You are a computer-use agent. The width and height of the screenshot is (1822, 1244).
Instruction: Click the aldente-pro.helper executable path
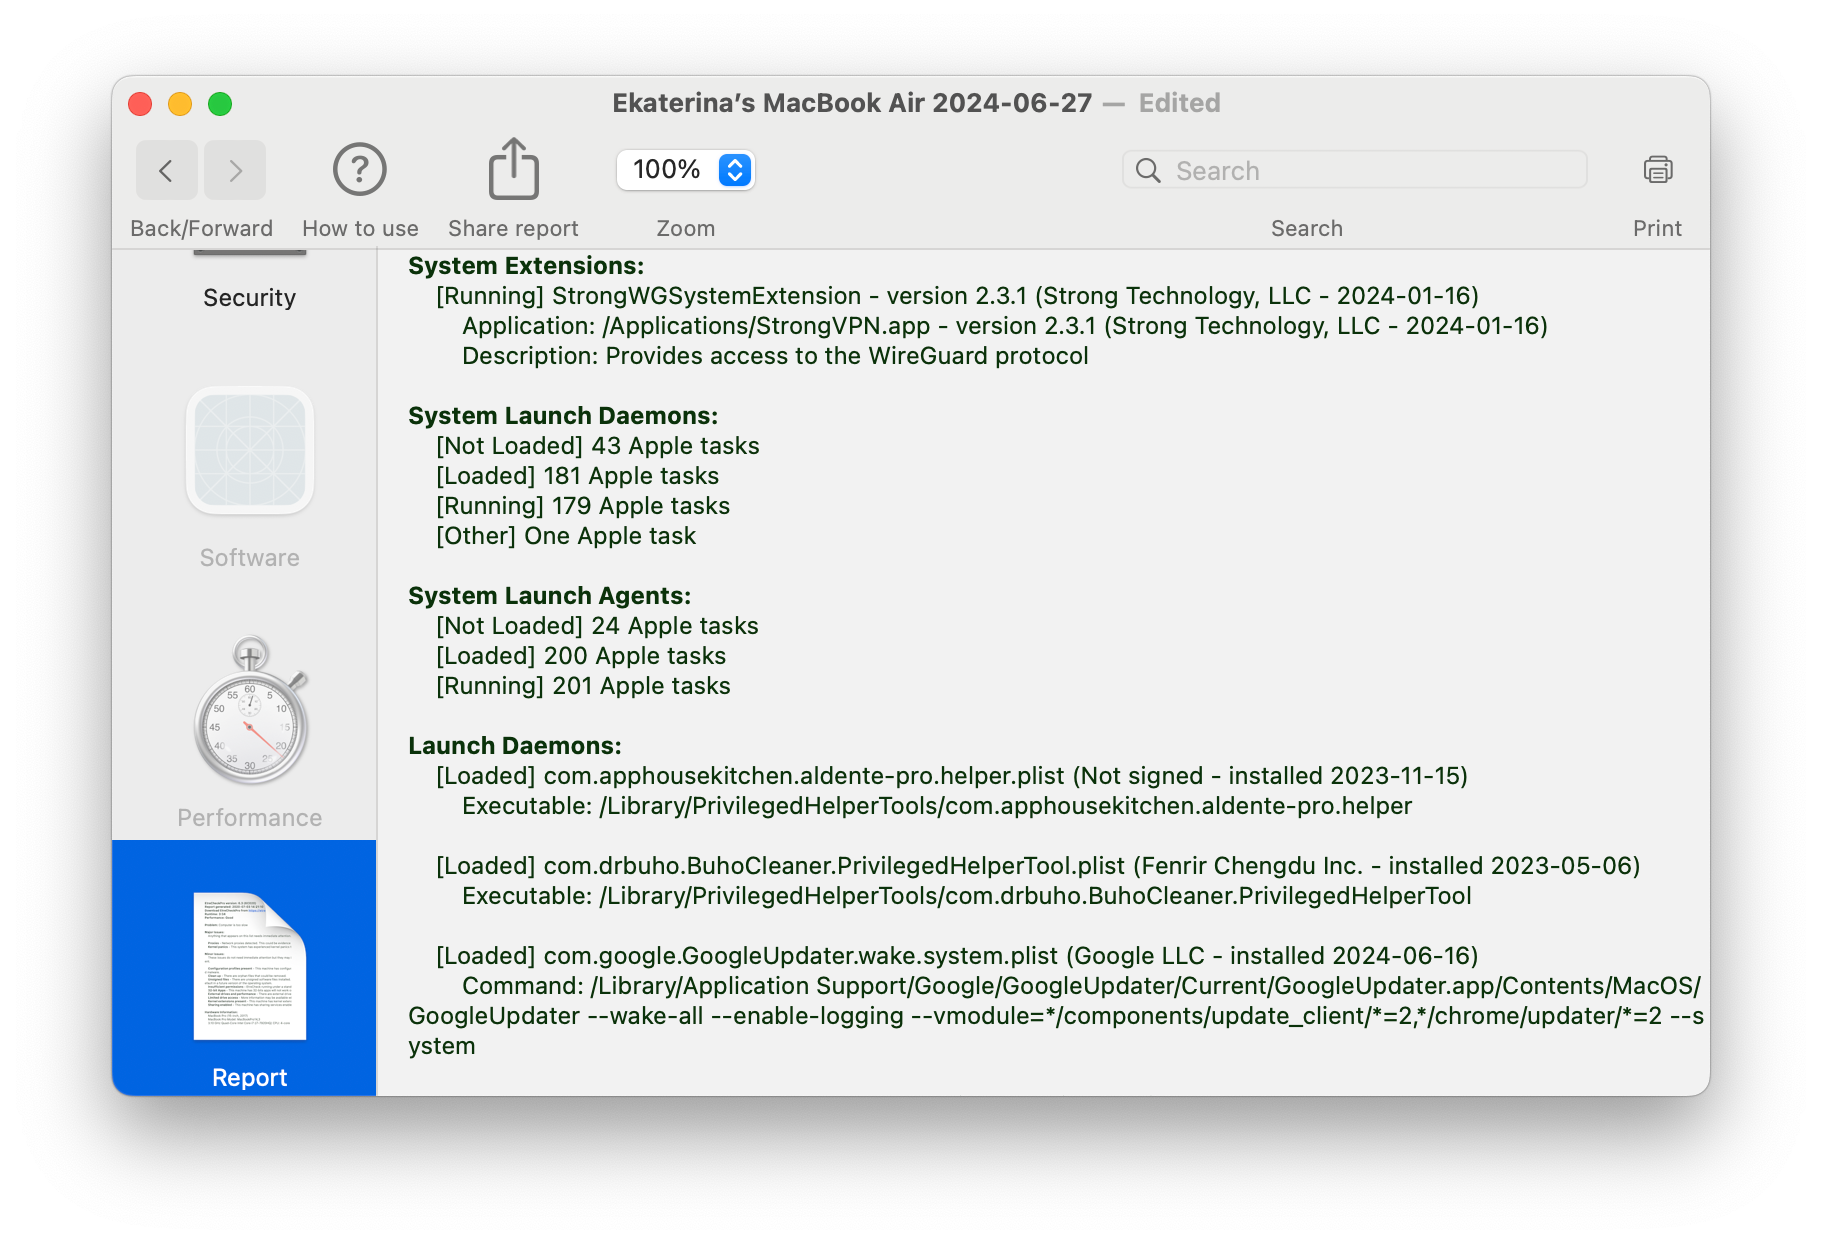coord(937,806)
